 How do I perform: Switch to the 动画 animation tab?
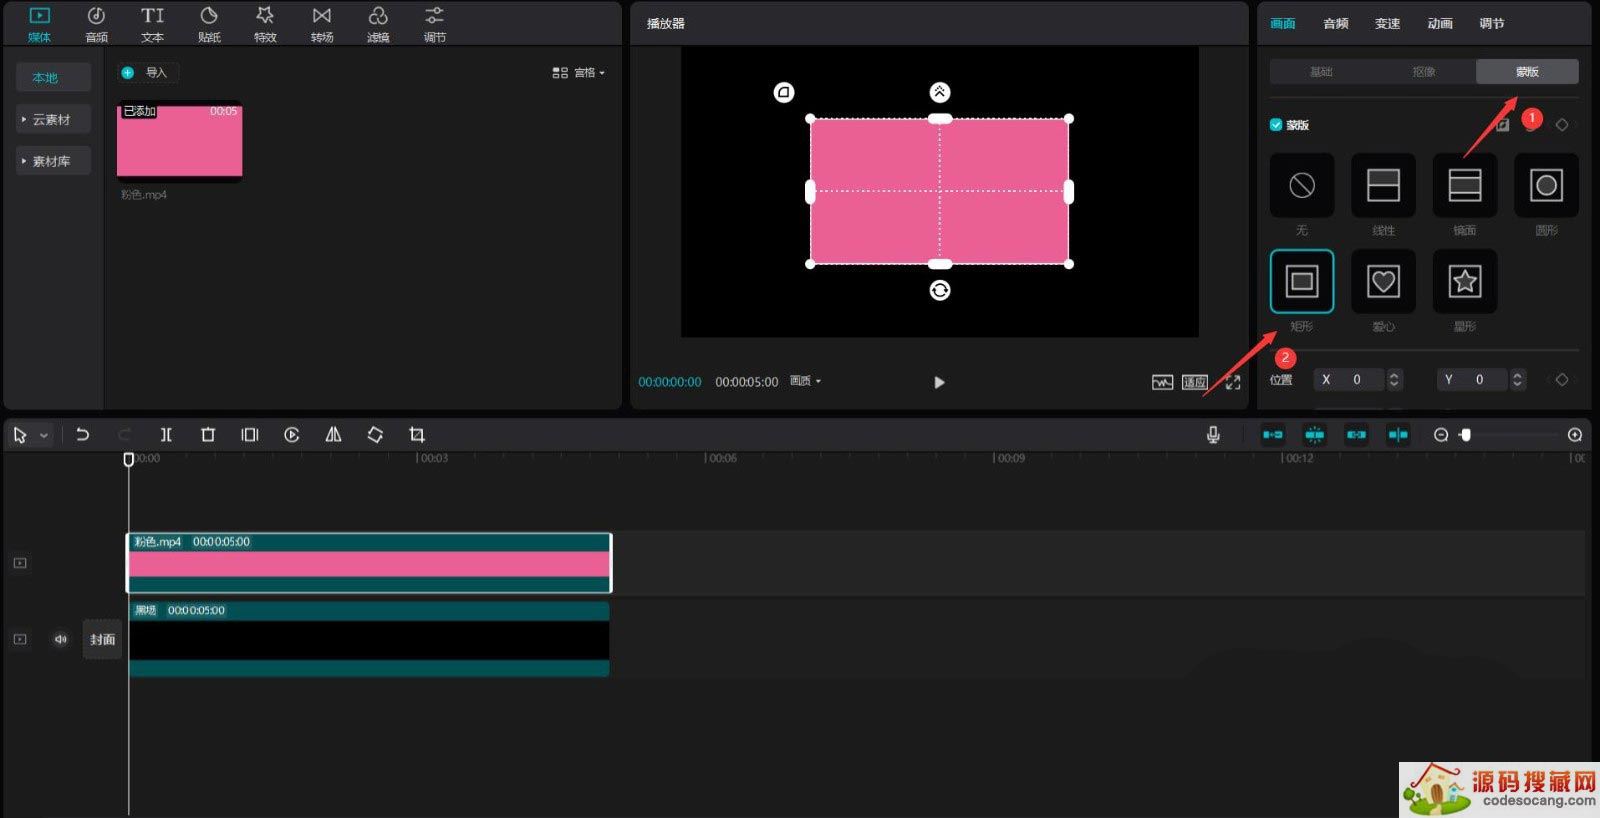1440,23
